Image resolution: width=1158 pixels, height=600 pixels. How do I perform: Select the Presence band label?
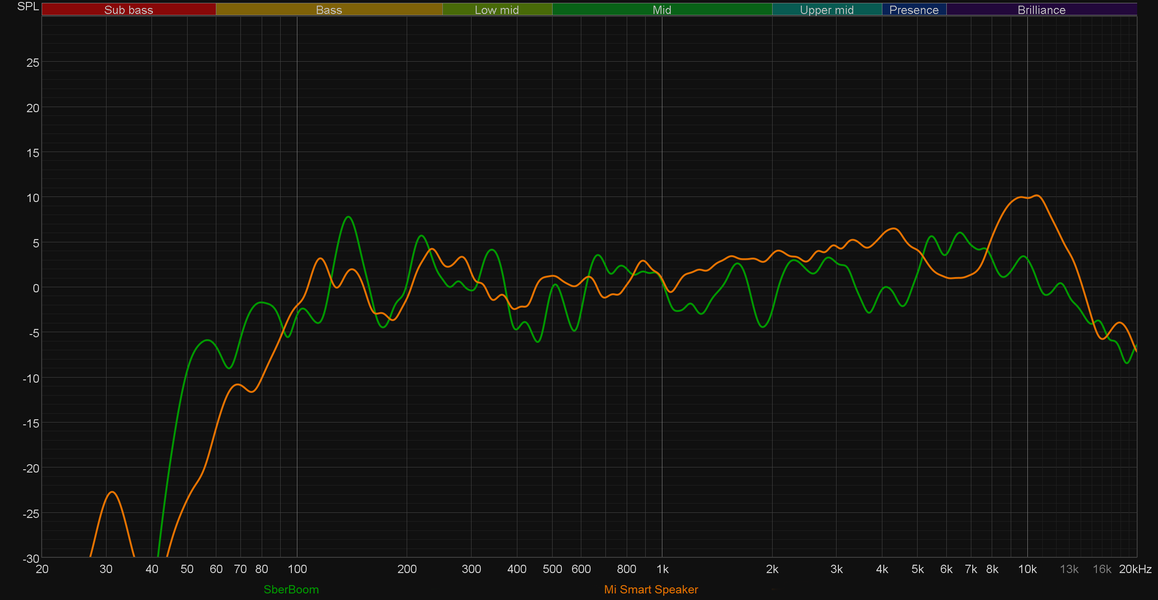(914, 10)
